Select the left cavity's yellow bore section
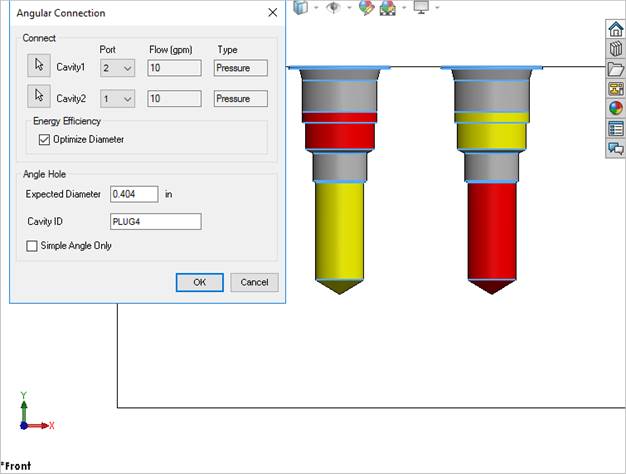626x474 pixels. point(339,231)
